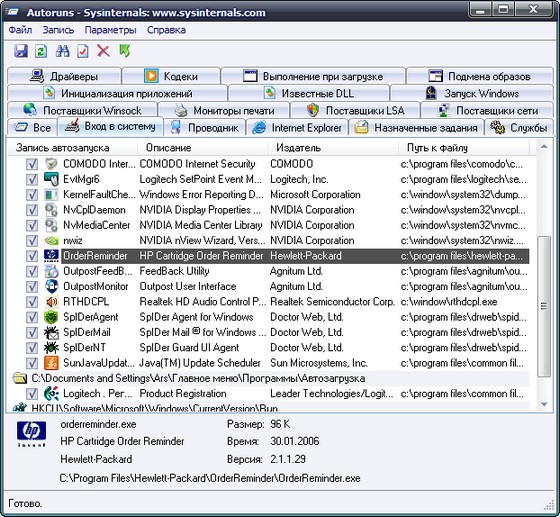The height and width of the screenshot is (517, 560).
Task: Click the Java(TM) Update Scheduler description
Action: (x=200, y=363)
